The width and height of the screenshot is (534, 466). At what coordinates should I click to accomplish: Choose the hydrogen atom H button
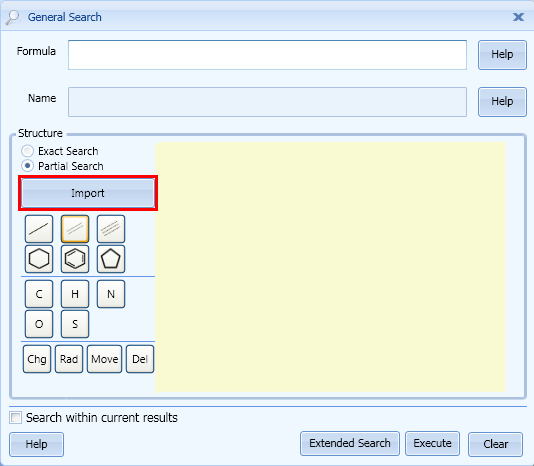coord(75,294)
